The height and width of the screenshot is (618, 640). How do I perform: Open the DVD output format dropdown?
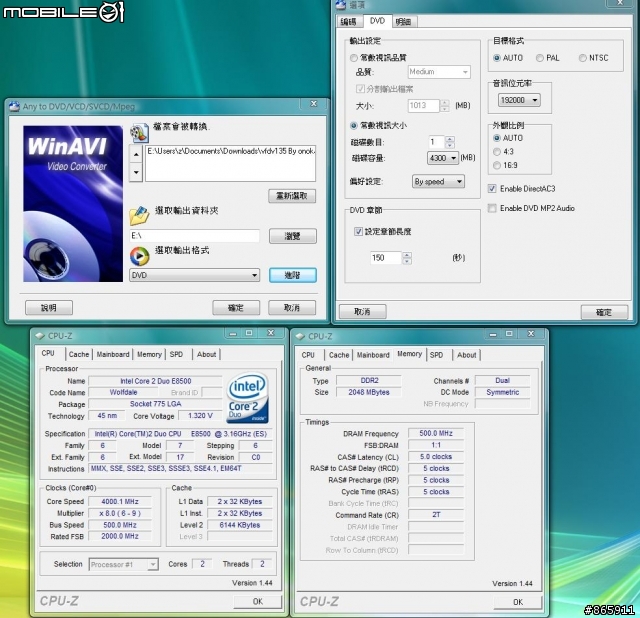pos(195,275)
